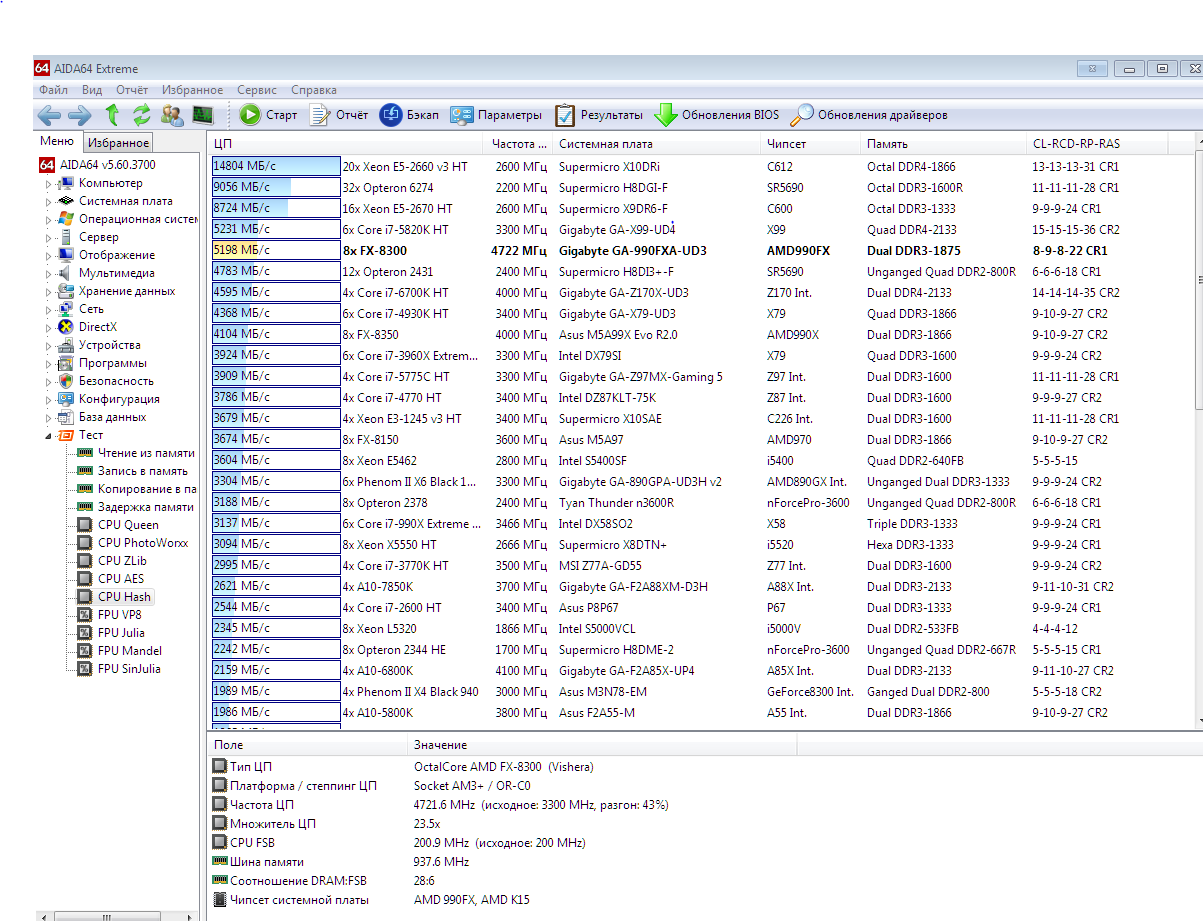1203x921 pixels.
Task: Open the Чтение из памяти test
Action: click(146, 453)
